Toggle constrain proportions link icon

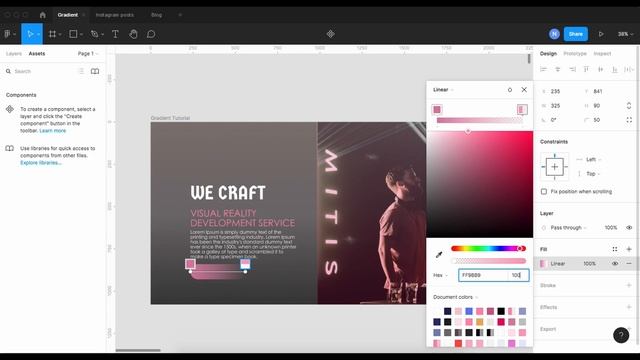point(629,105)
